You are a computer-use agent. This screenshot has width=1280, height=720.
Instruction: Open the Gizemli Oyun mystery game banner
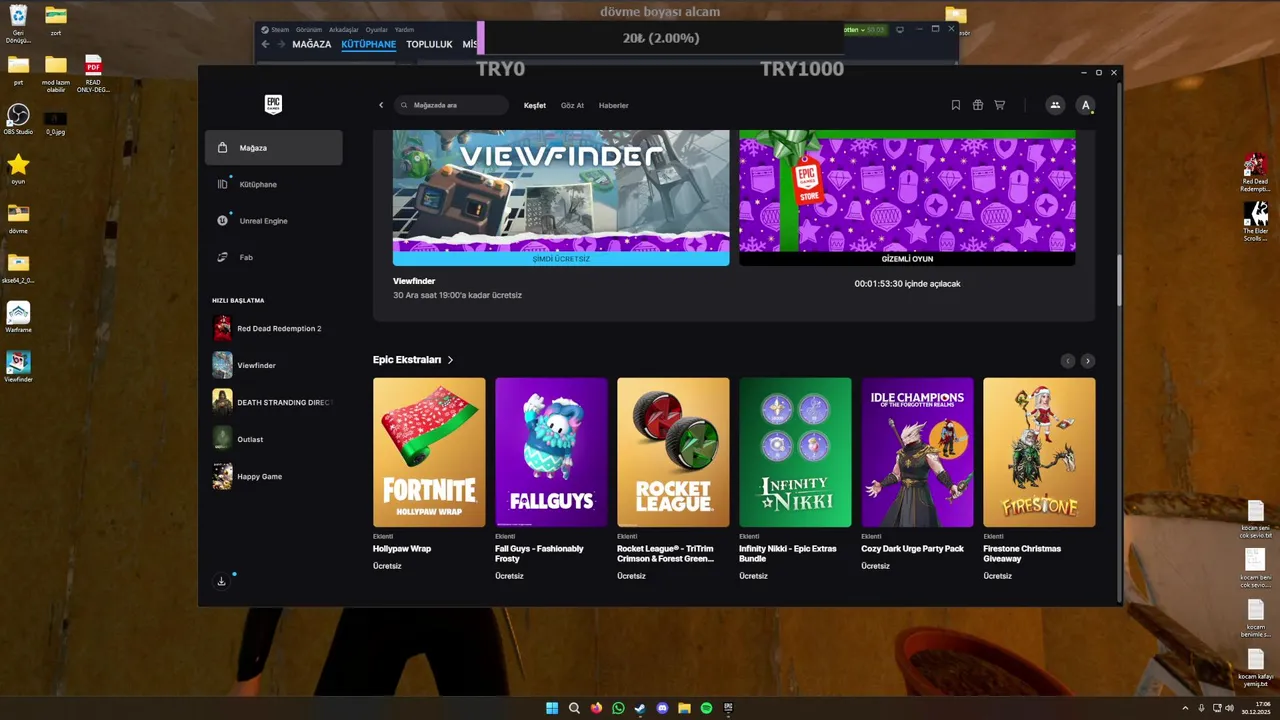pyautogui.click(x=907, y=197)
